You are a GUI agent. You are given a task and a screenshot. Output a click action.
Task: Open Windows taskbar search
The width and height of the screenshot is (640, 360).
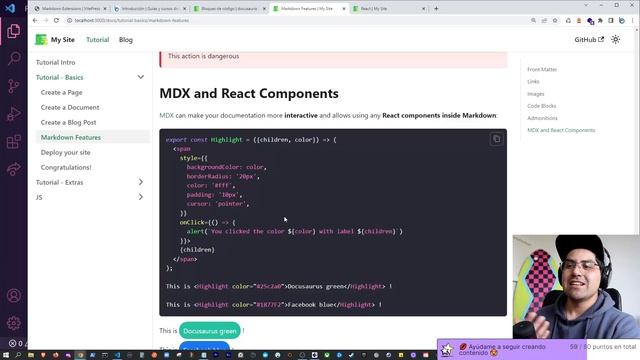click(x=18, y=355)
